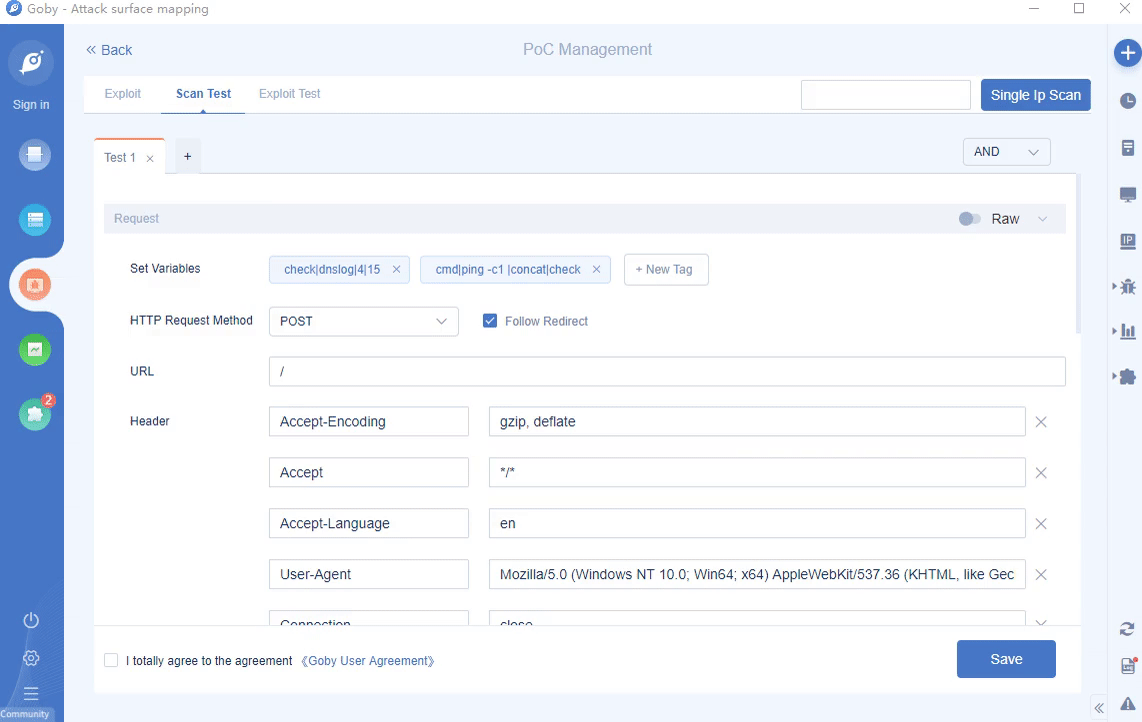
Task: Click the URL input field
Action: tap(666, 371)
